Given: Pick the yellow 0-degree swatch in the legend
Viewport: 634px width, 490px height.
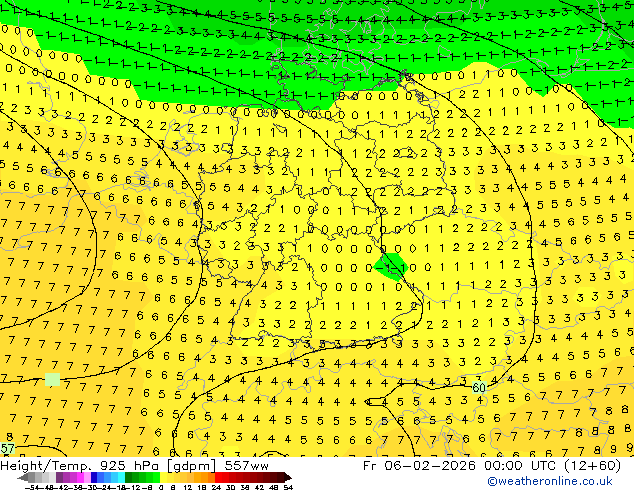Looking at the screenshot, I should pyautogui.click(x=163, y=477).
